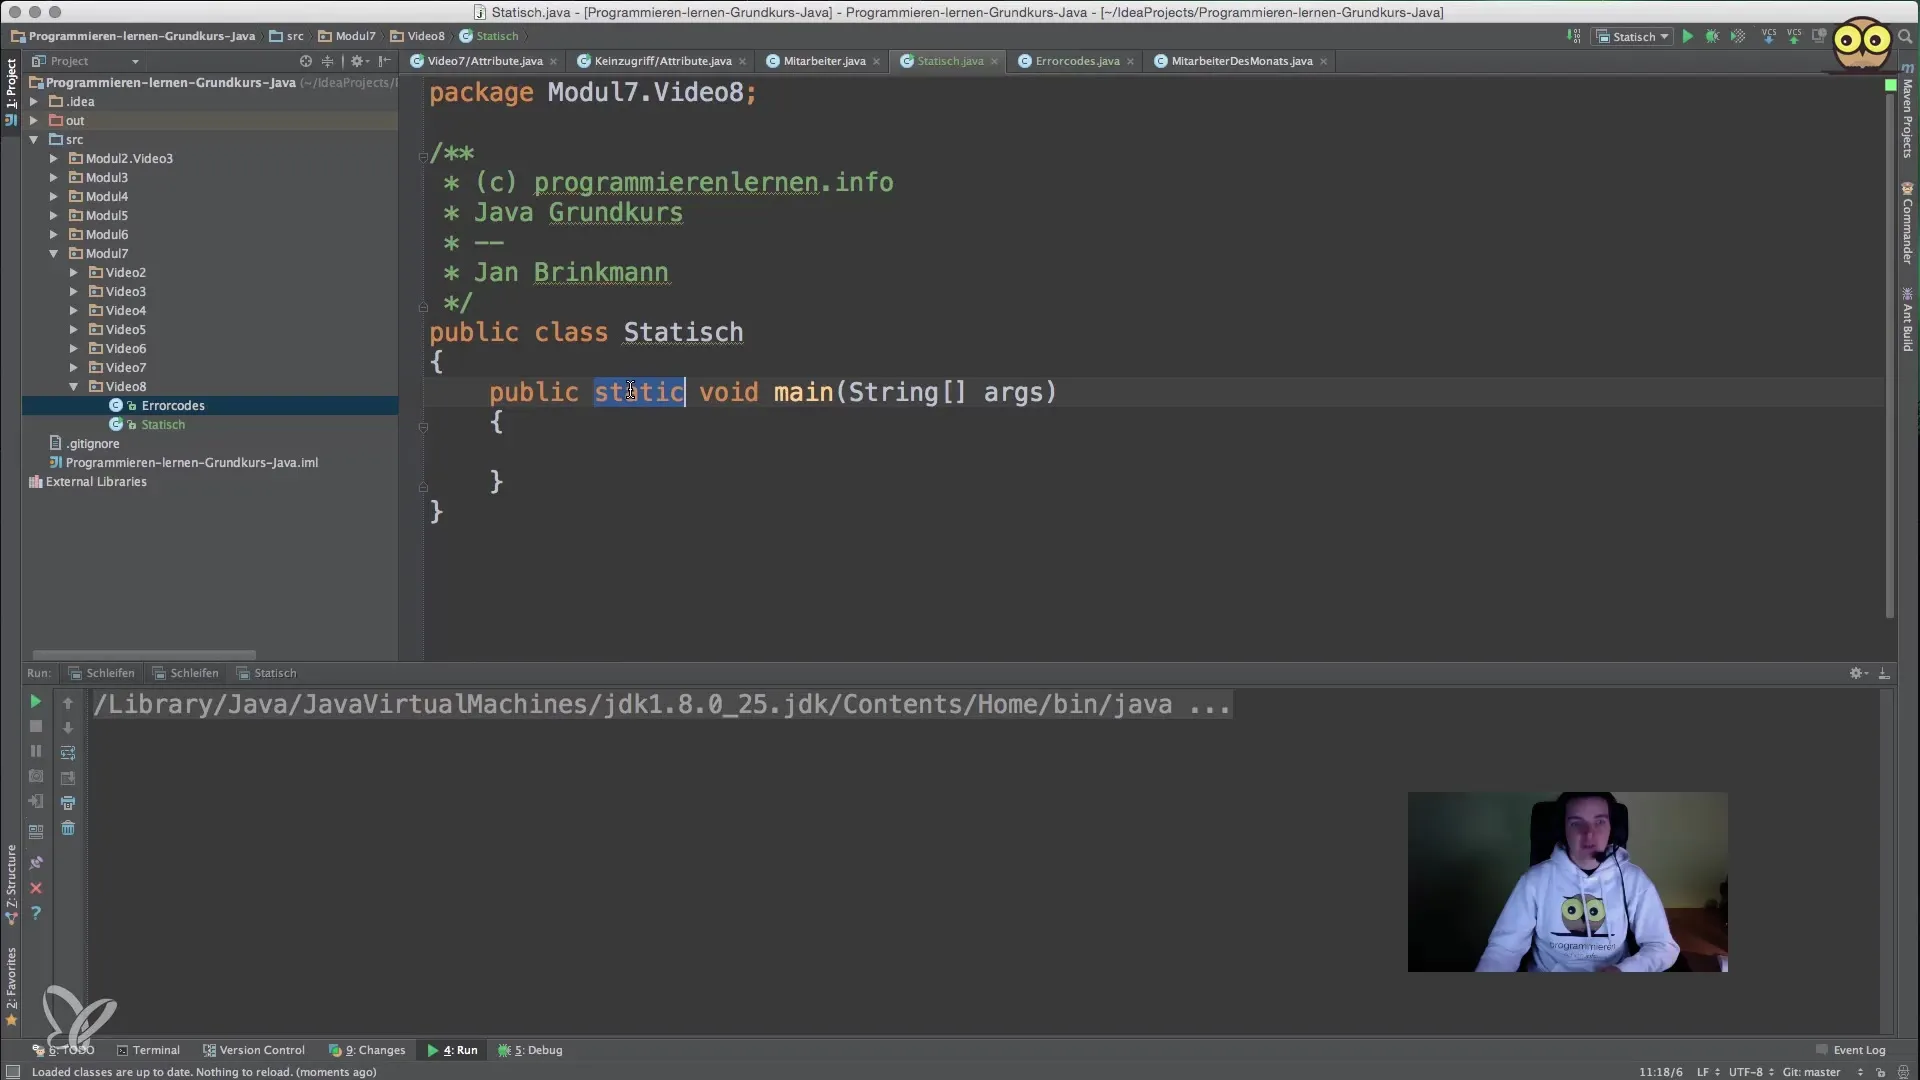Click the green Debug bug icon
The width and height of the screenshot is (1920, 1080).
[x=1712, y=36]
